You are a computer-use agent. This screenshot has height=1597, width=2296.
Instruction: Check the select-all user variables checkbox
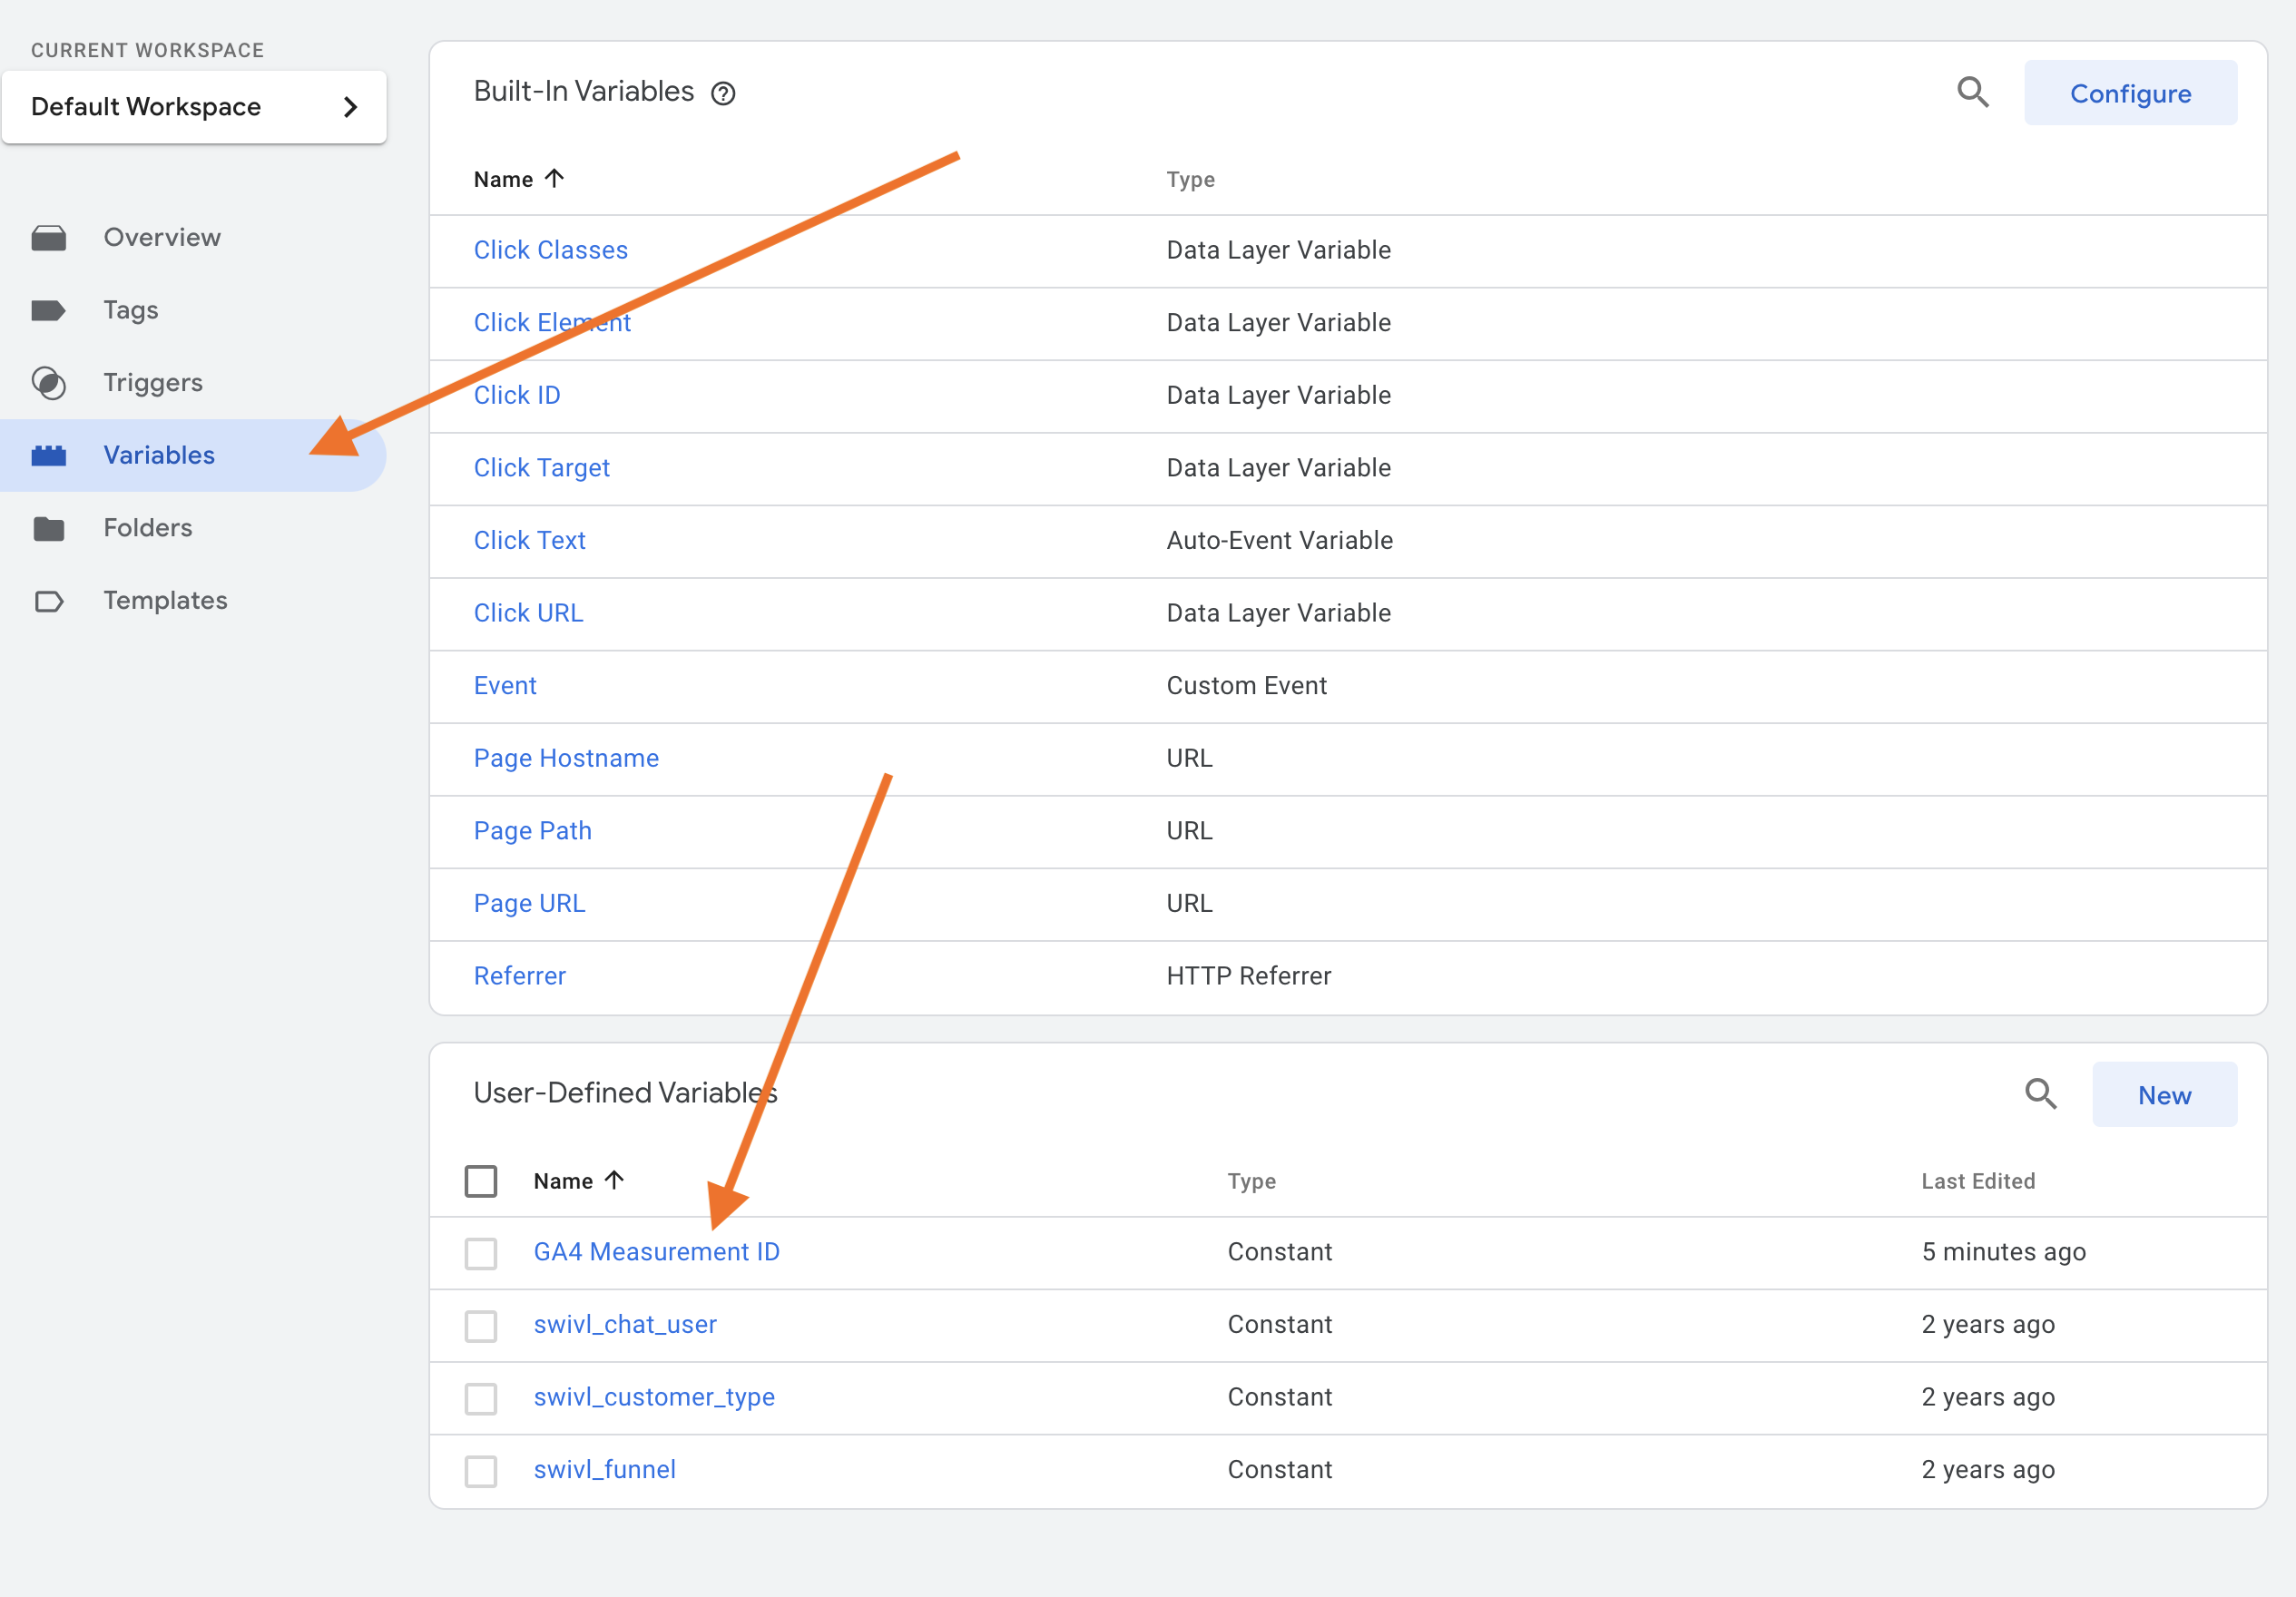click(x=481, y=1181)
